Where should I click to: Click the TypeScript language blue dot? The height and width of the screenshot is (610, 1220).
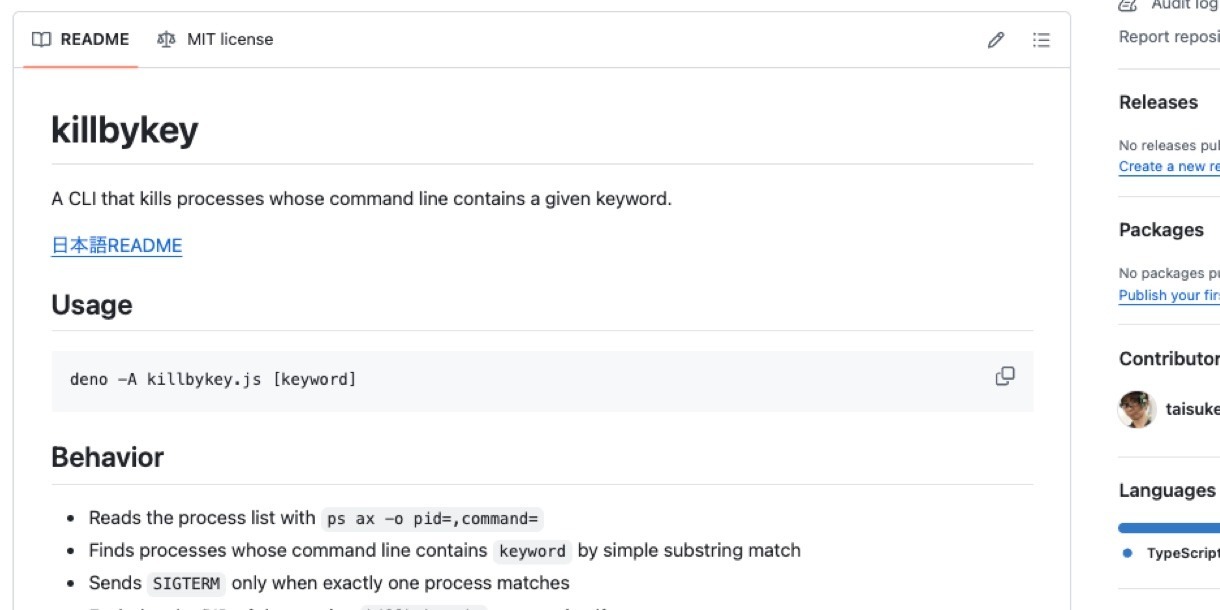[1128, 553]
